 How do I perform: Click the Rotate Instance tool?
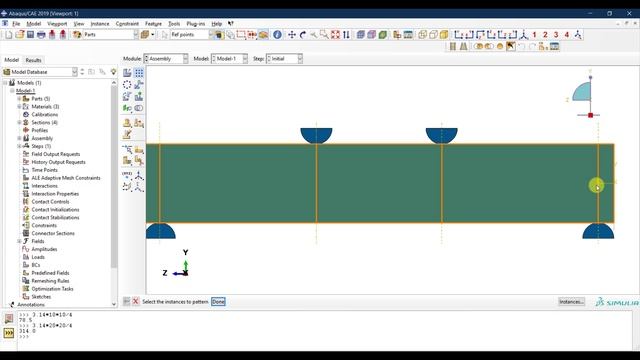pyautogui.click(x=127, y=97)
